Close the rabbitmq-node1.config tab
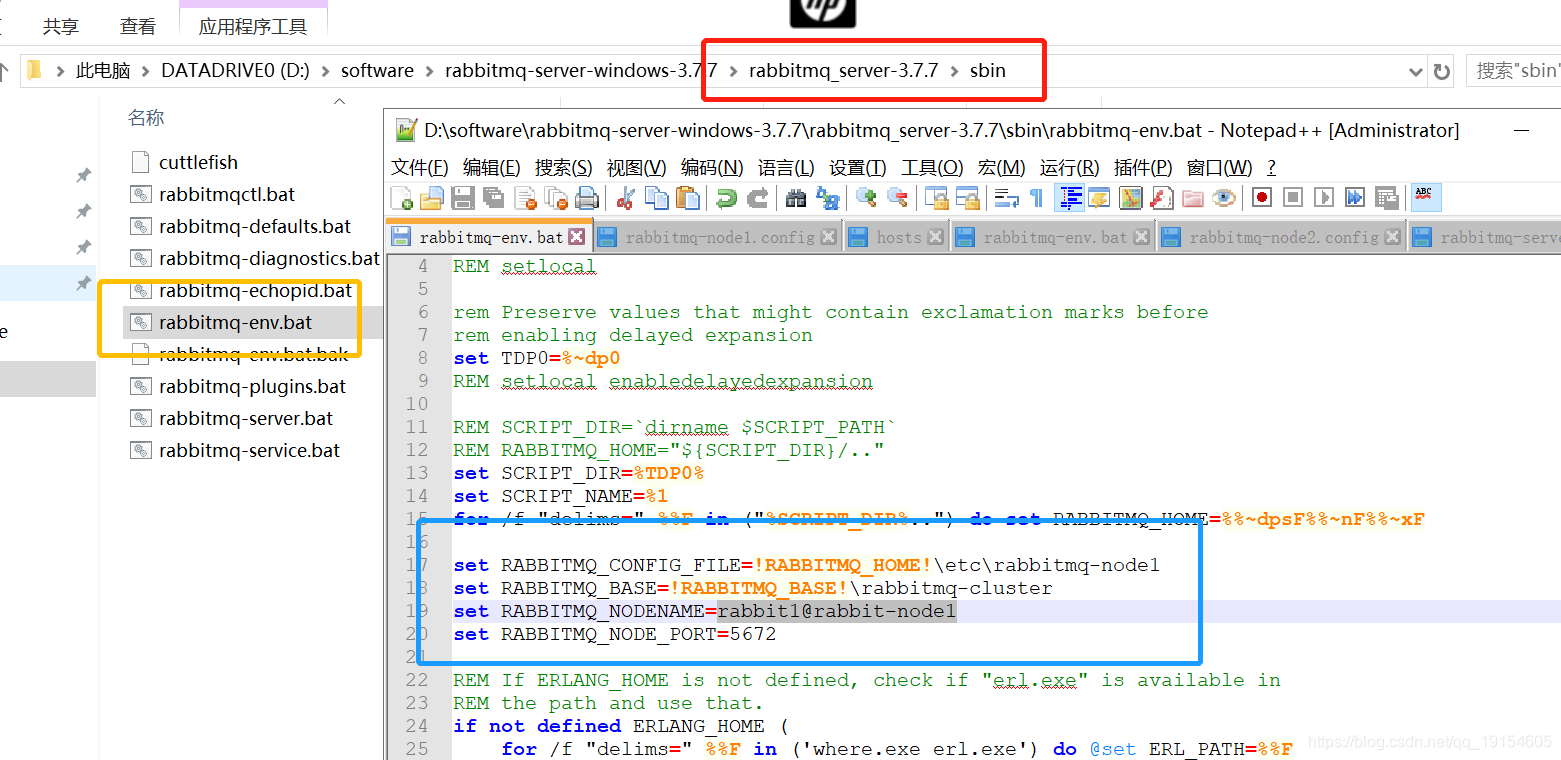The height and width of the screenshot is (760, 1561). tap(828, 237)
